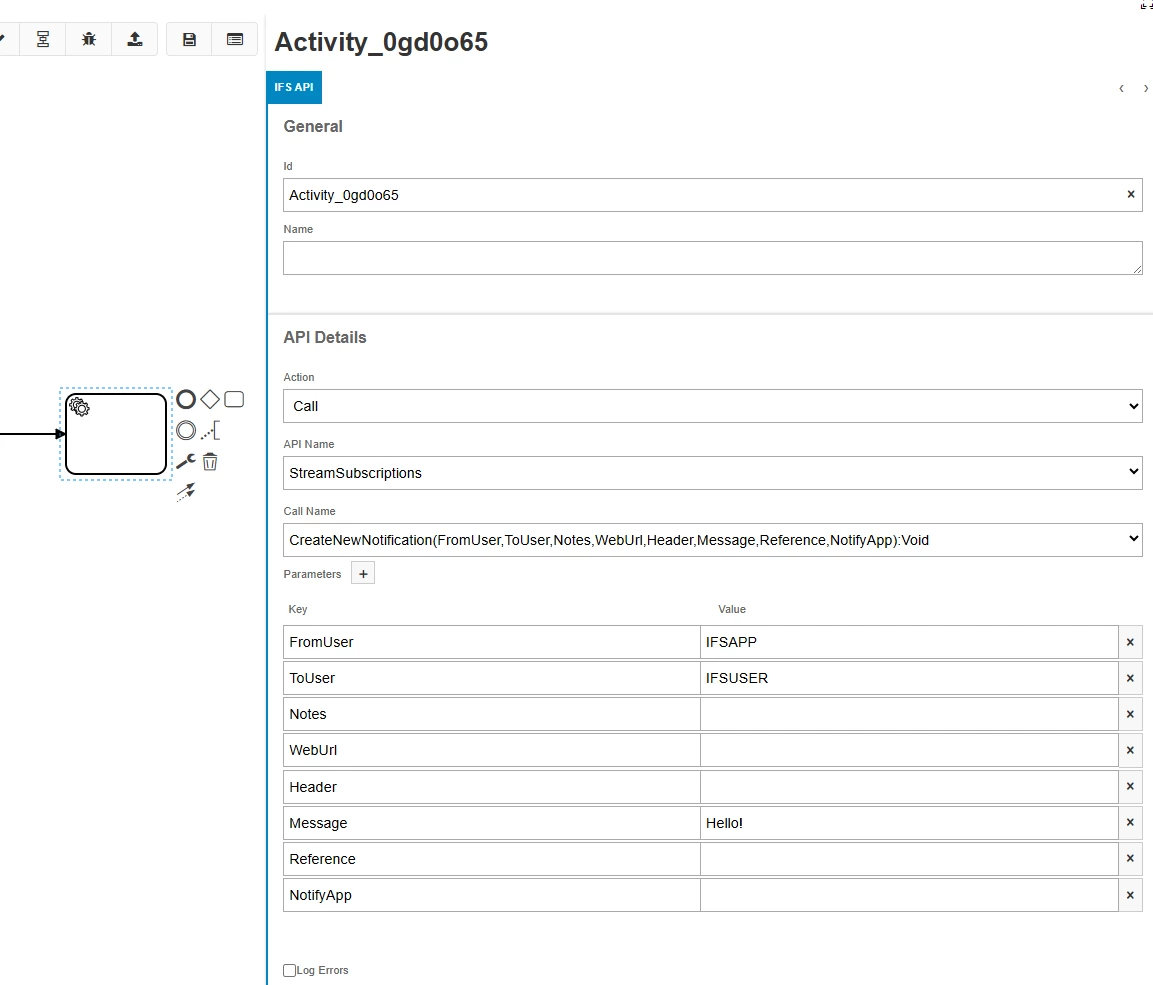Image resolution: width=1153 pixels, height=985 pixels.
Task: Remove the Message parameter row
Action: click(x=1130, y=823)
